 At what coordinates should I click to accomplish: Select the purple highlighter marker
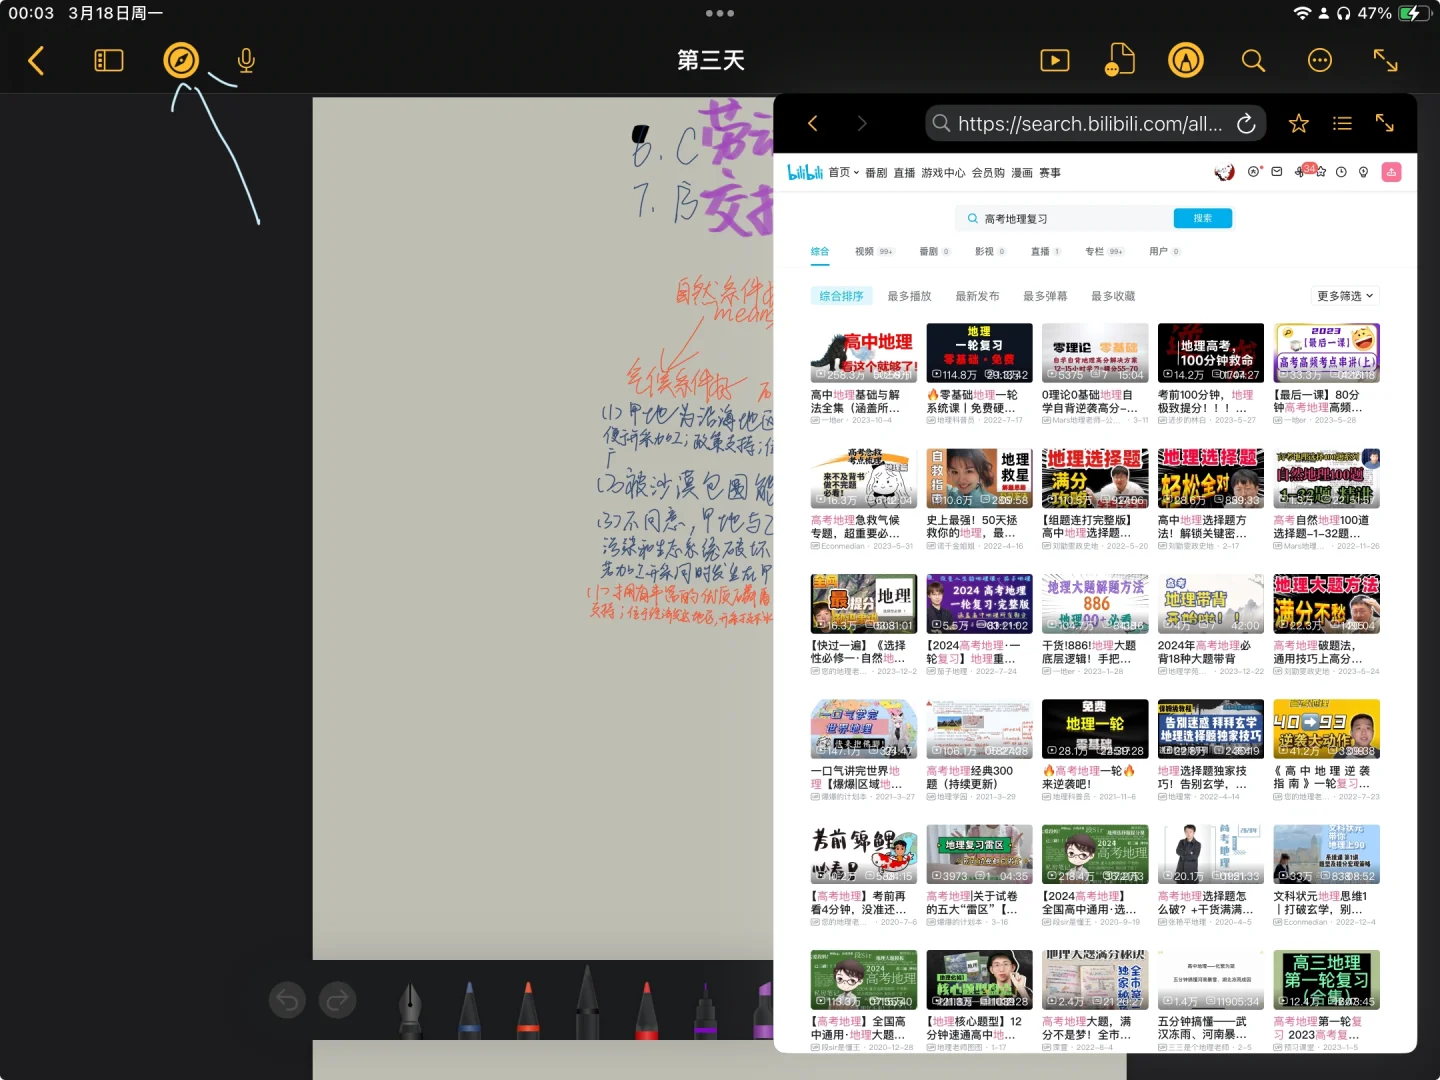point(763,1010)
